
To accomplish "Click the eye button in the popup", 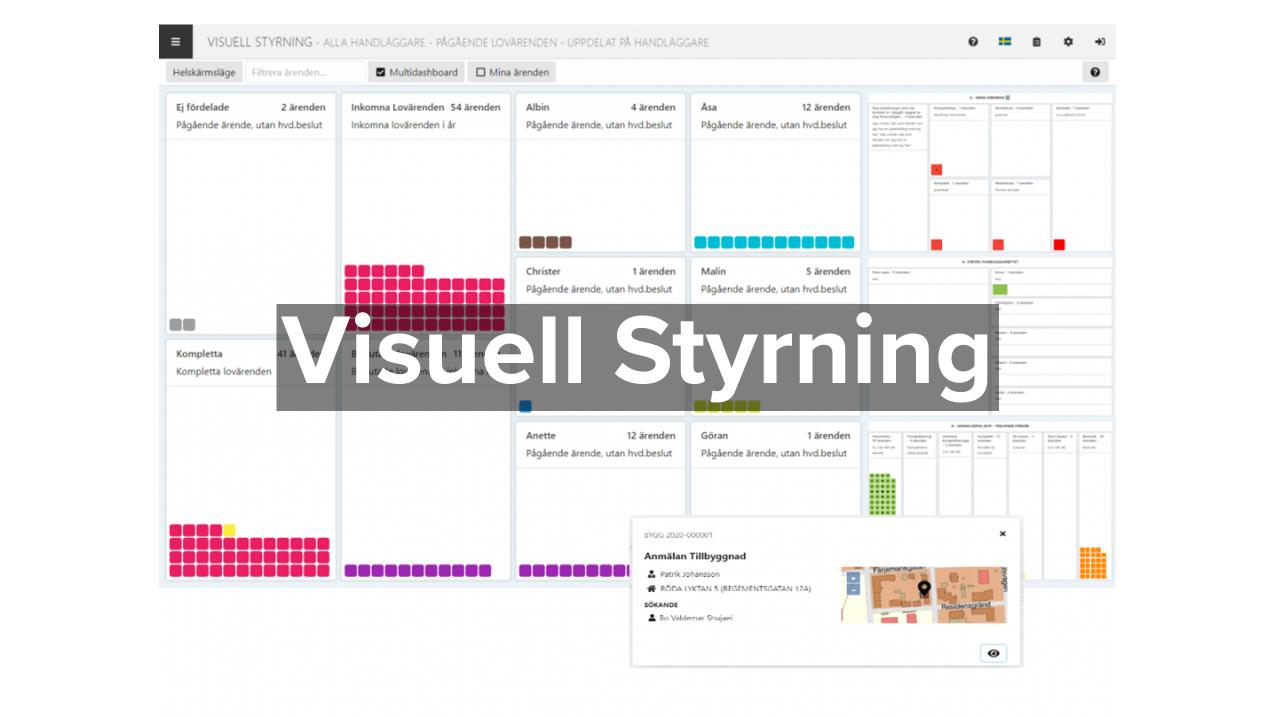I will [x=993, y=653].
